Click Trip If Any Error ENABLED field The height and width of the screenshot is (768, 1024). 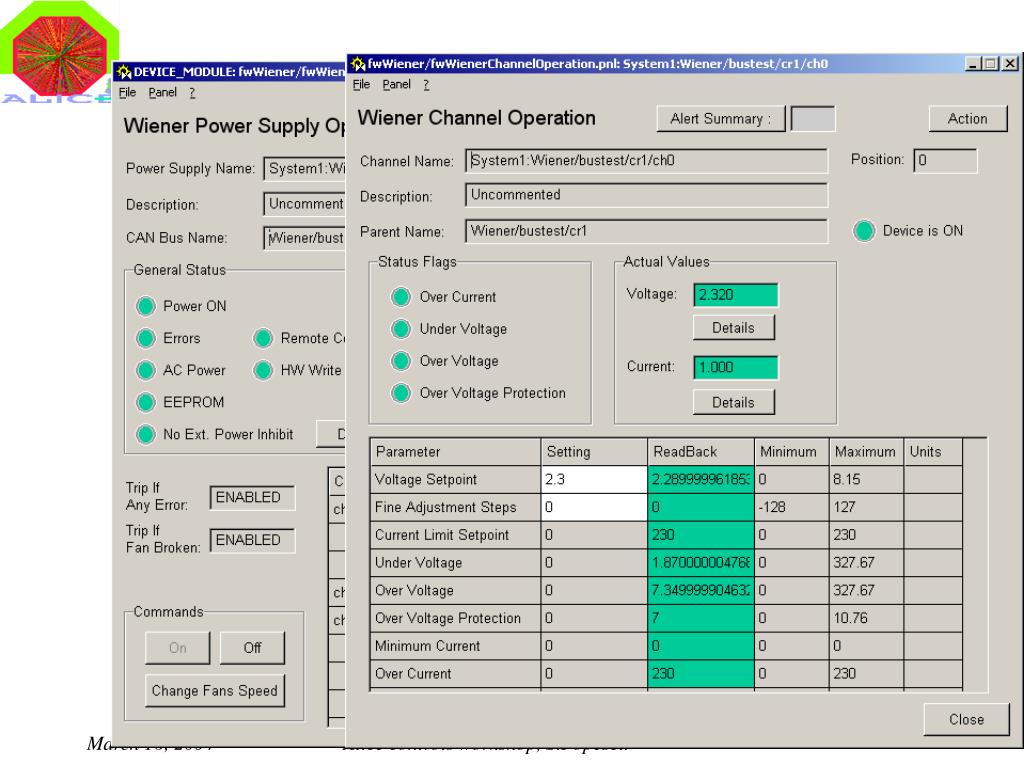[252, 498]
